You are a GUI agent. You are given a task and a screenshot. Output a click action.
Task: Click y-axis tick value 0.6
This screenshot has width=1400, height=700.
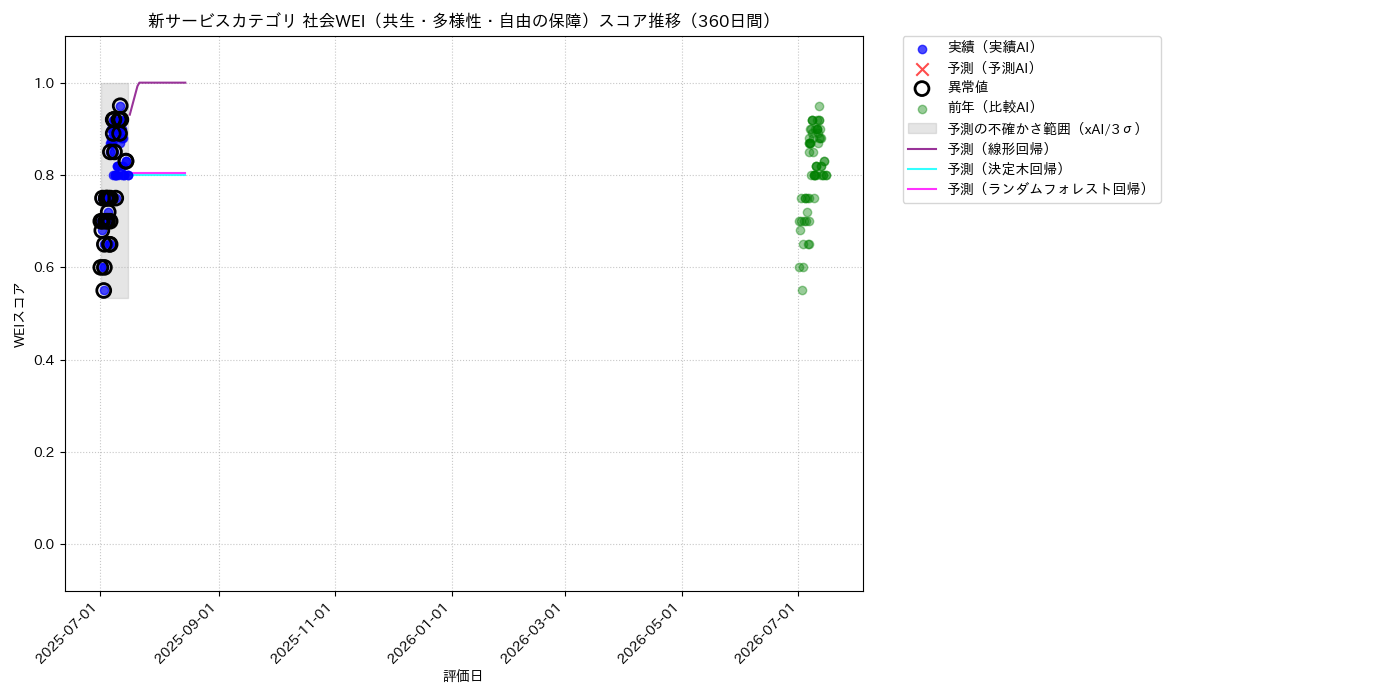tap(45, 267)
